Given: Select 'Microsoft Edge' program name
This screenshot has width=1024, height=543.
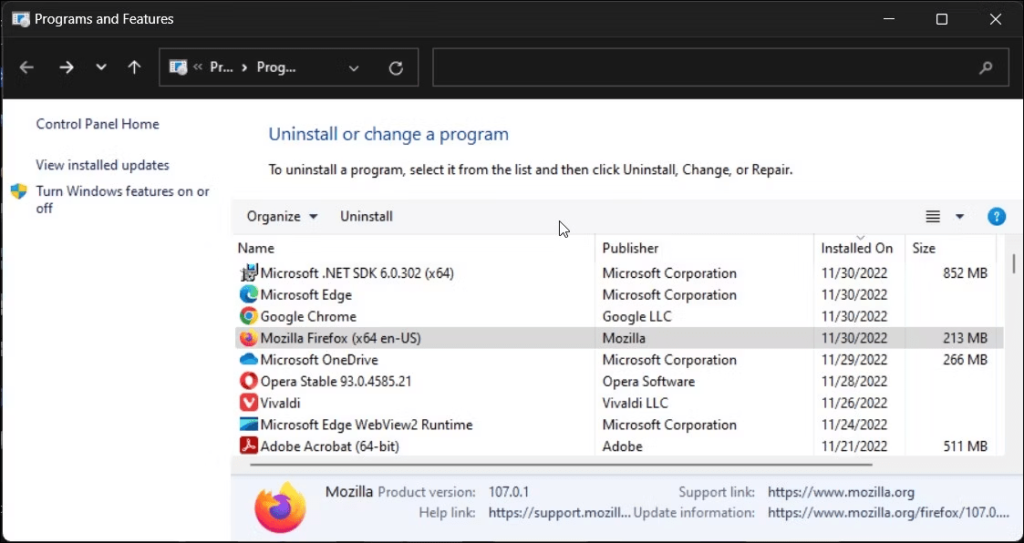Looking at the screenshot, I should click(306, 295).
